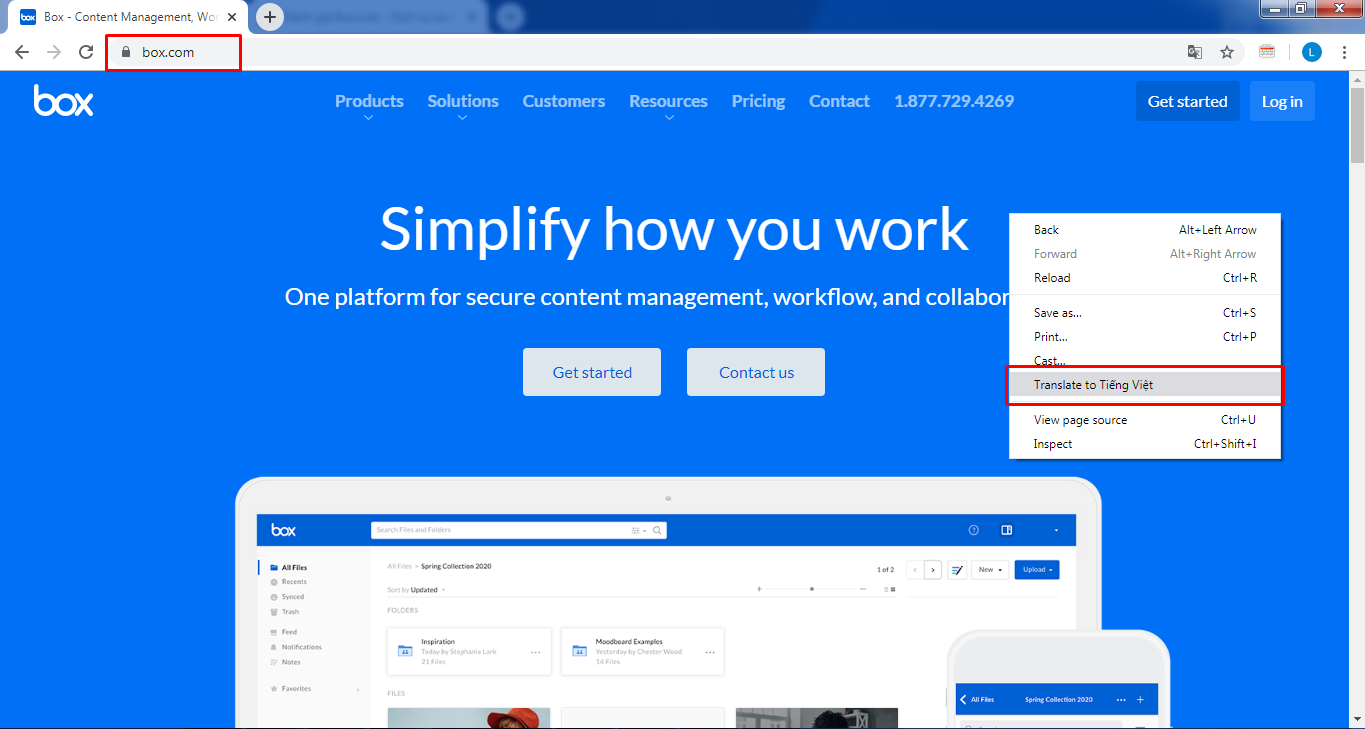Open the search filter options dropdown in the mockup
The image size is (1365, 729).
[x=639, y=530]
